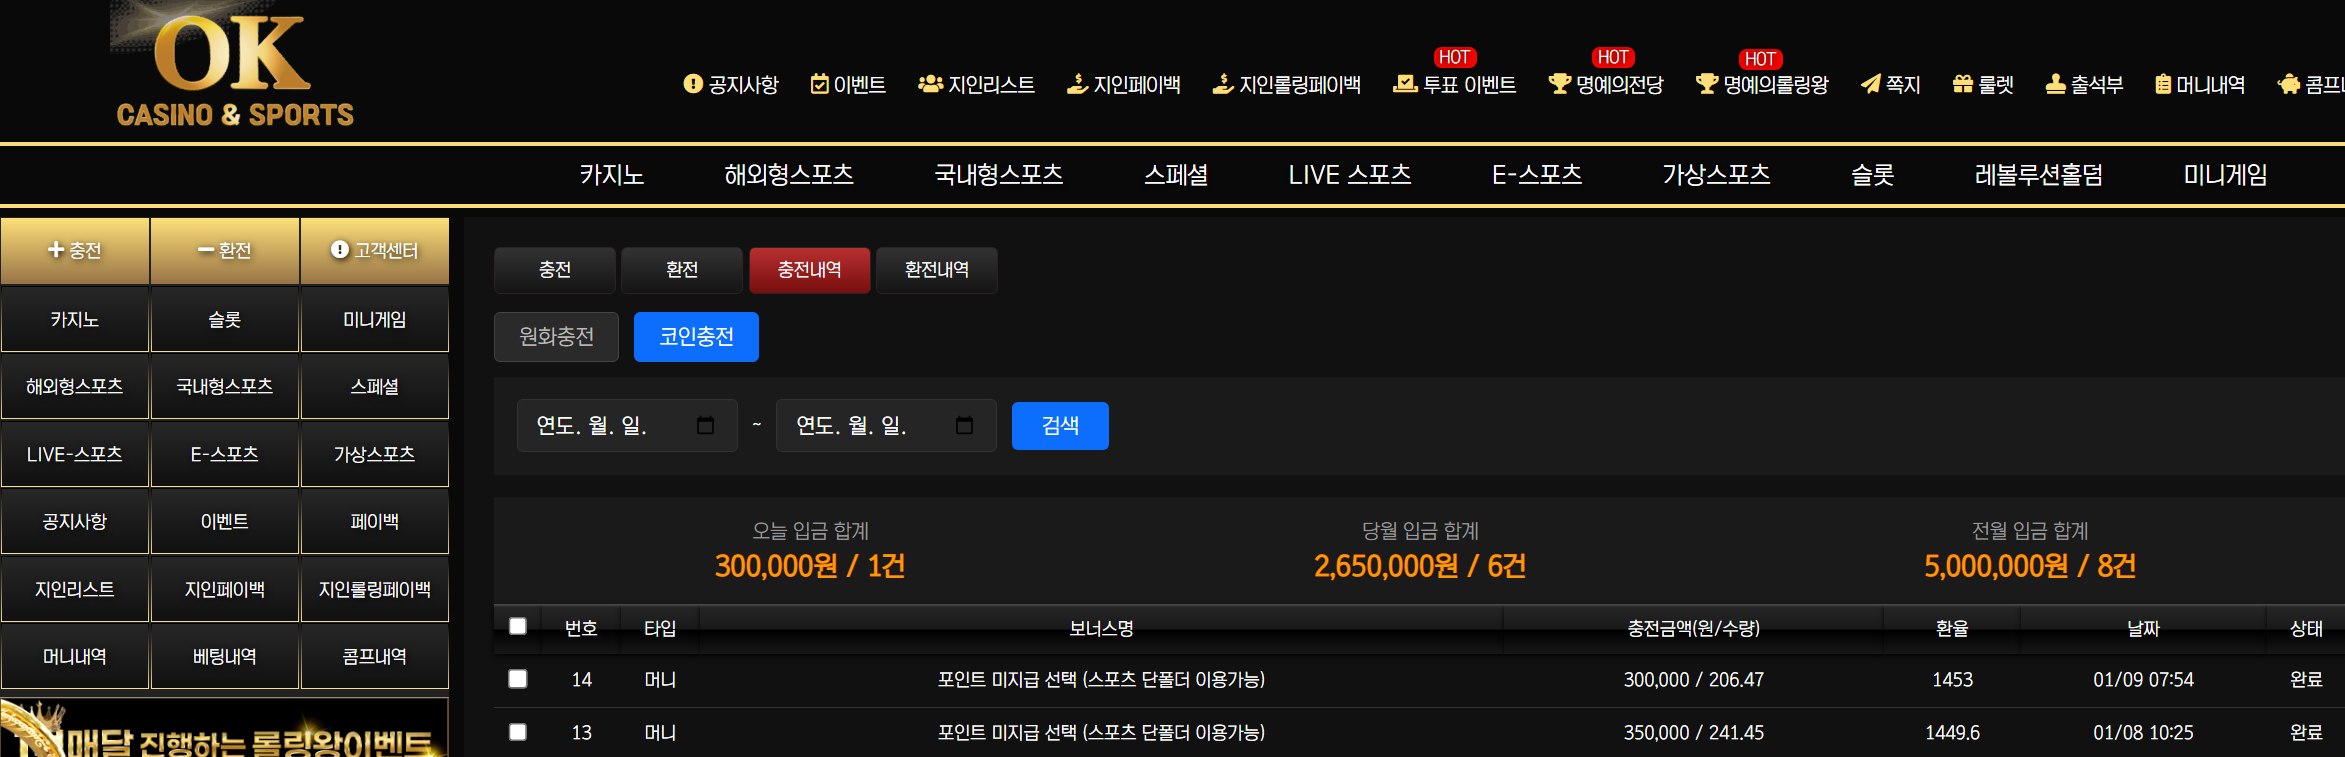Switch to the 환전내역 tab
The image size is (2345, 757).
coord(936,270)
